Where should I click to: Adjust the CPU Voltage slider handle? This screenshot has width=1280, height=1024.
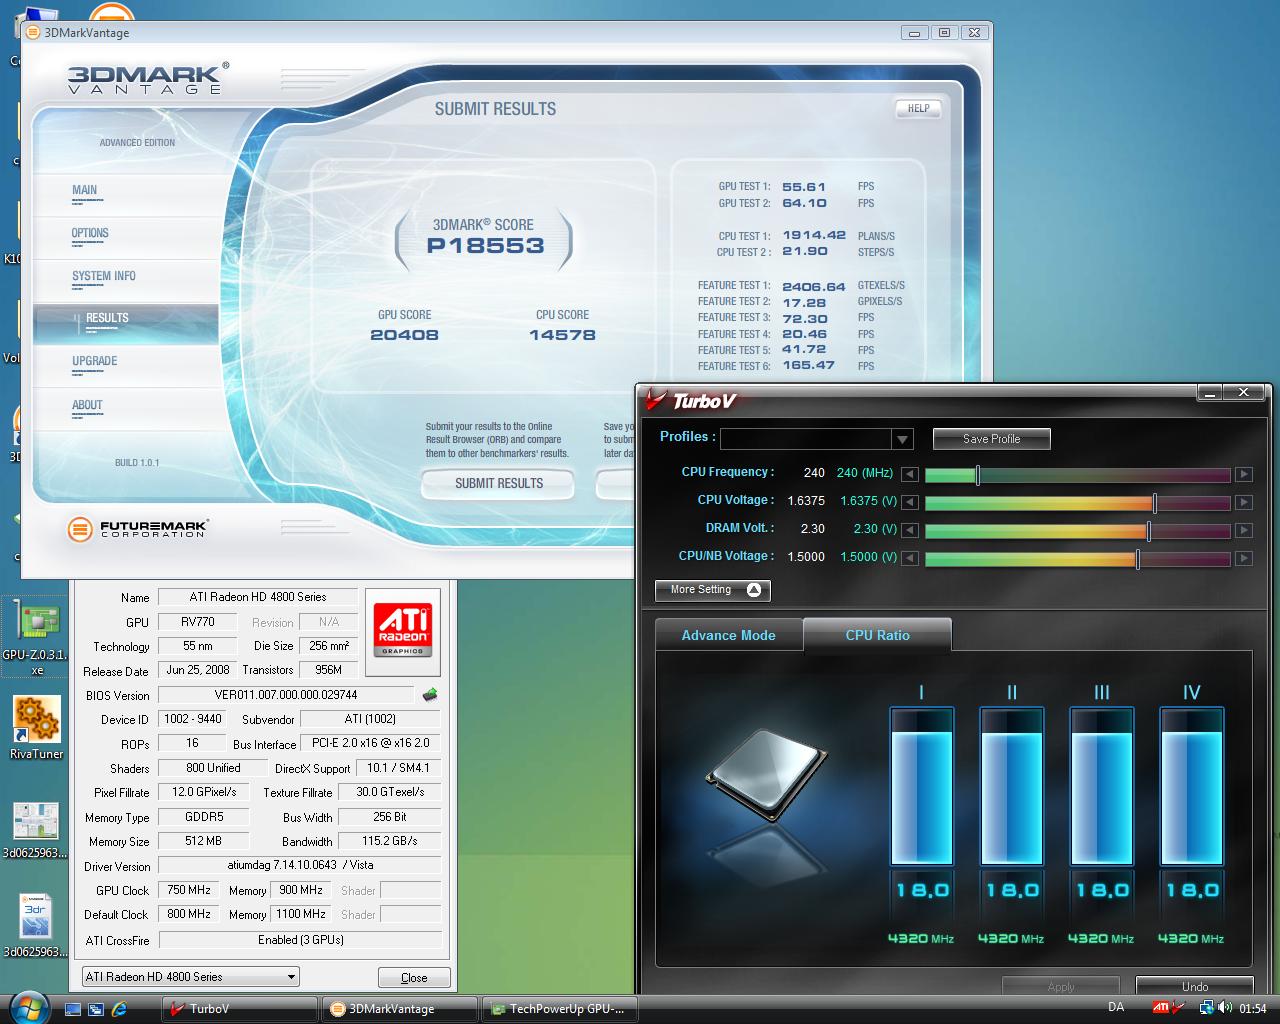(1155, 503)
